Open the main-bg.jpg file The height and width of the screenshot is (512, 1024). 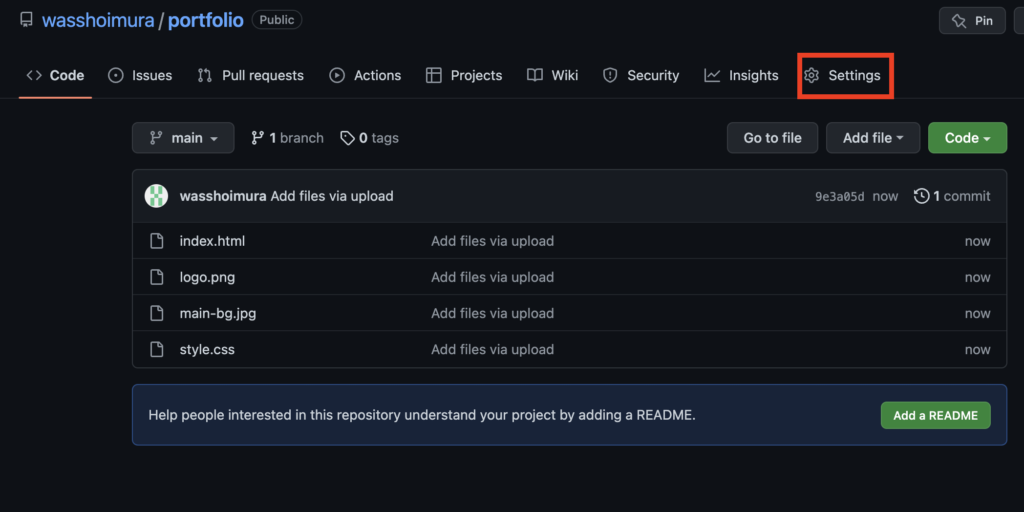(x=217, y=313)
